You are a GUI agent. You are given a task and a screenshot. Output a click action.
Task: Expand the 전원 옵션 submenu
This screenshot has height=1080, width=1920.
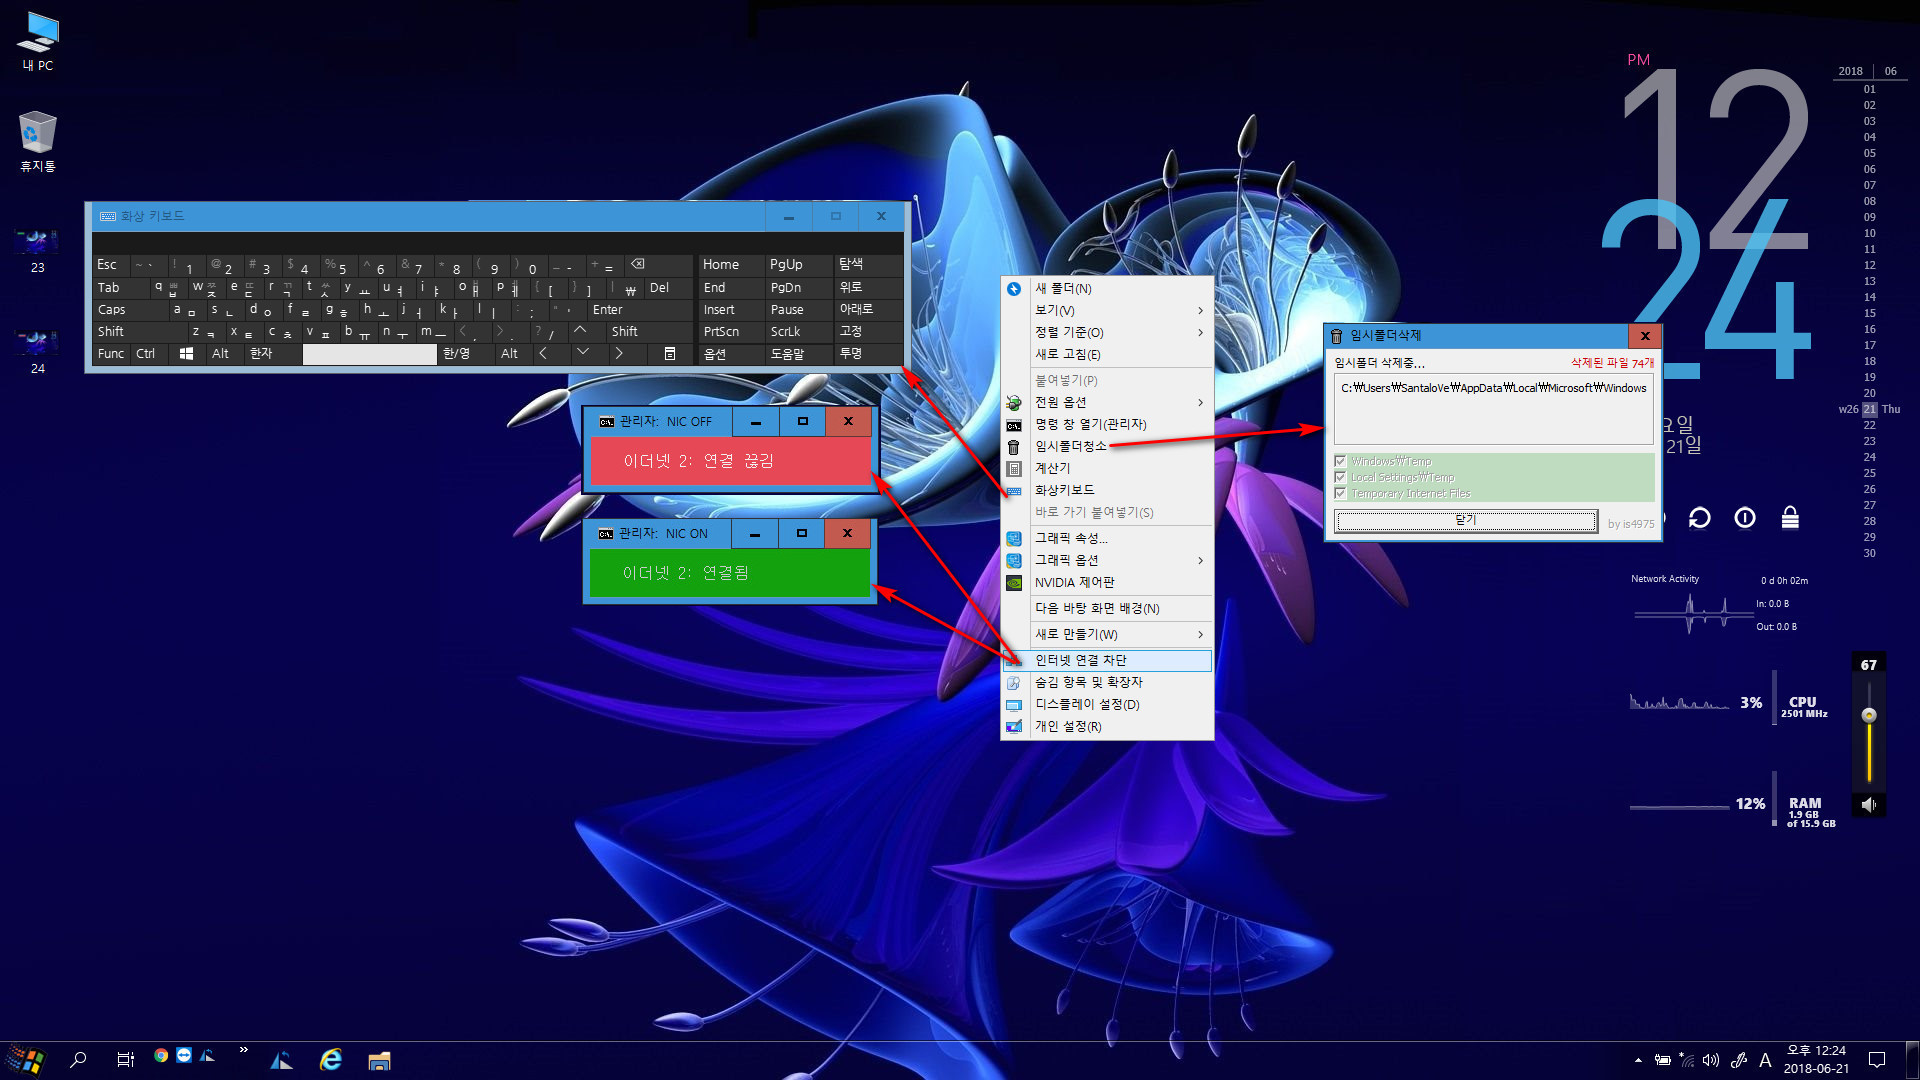click(x=1107, y=403)
